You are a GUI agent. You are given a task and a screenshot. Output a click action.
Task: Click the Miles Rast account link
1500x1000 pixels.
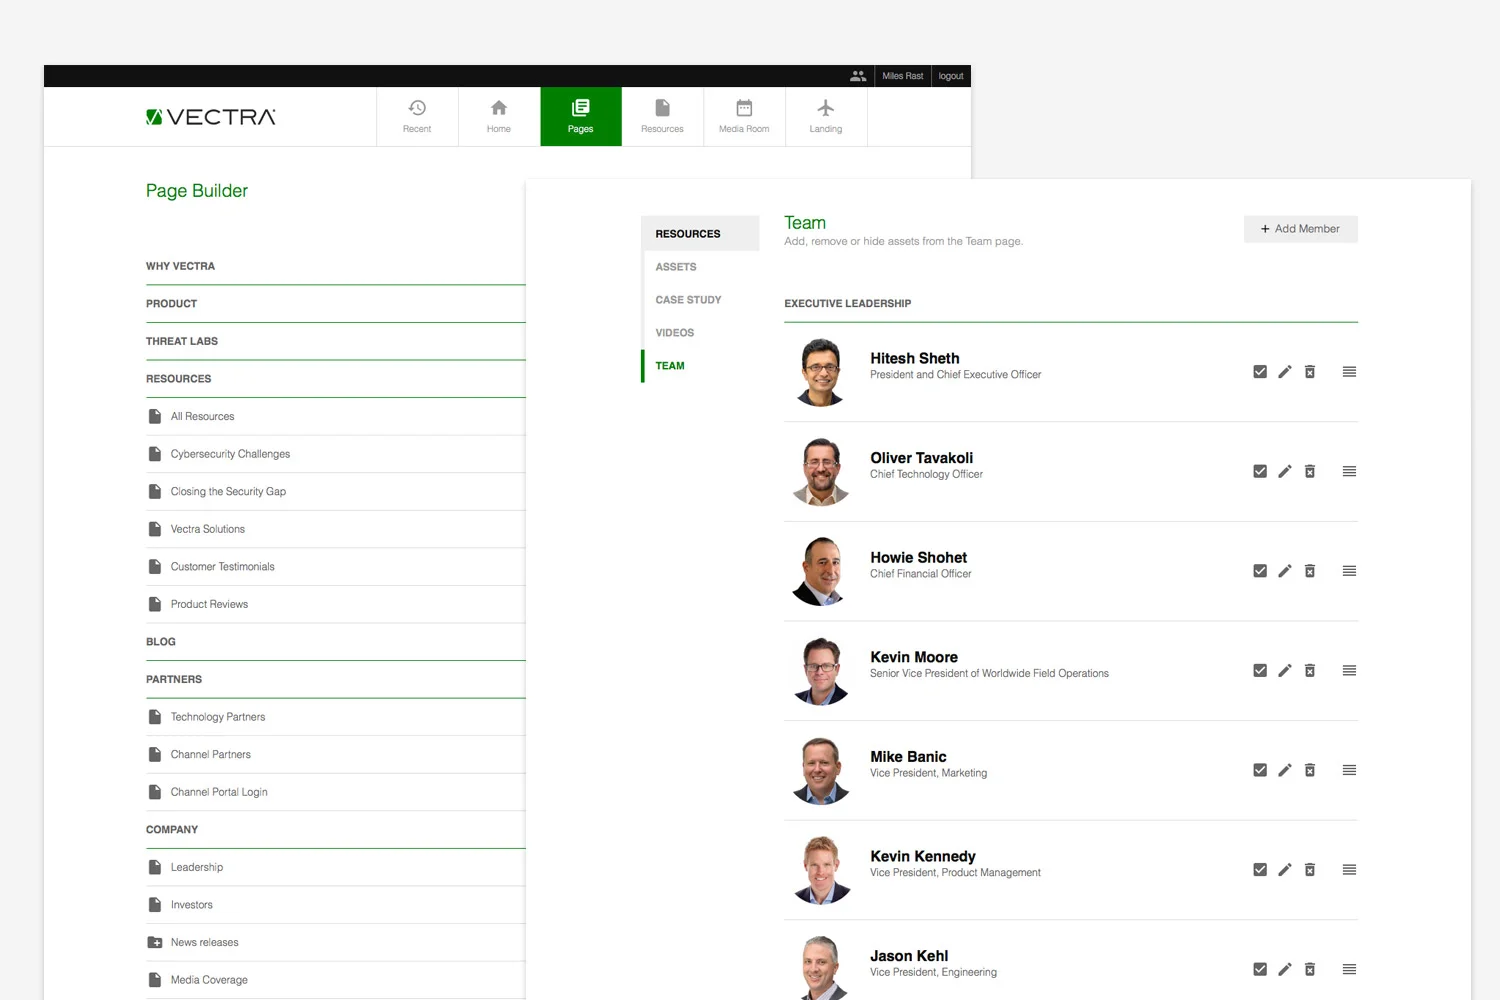click(x=903, y=76)
